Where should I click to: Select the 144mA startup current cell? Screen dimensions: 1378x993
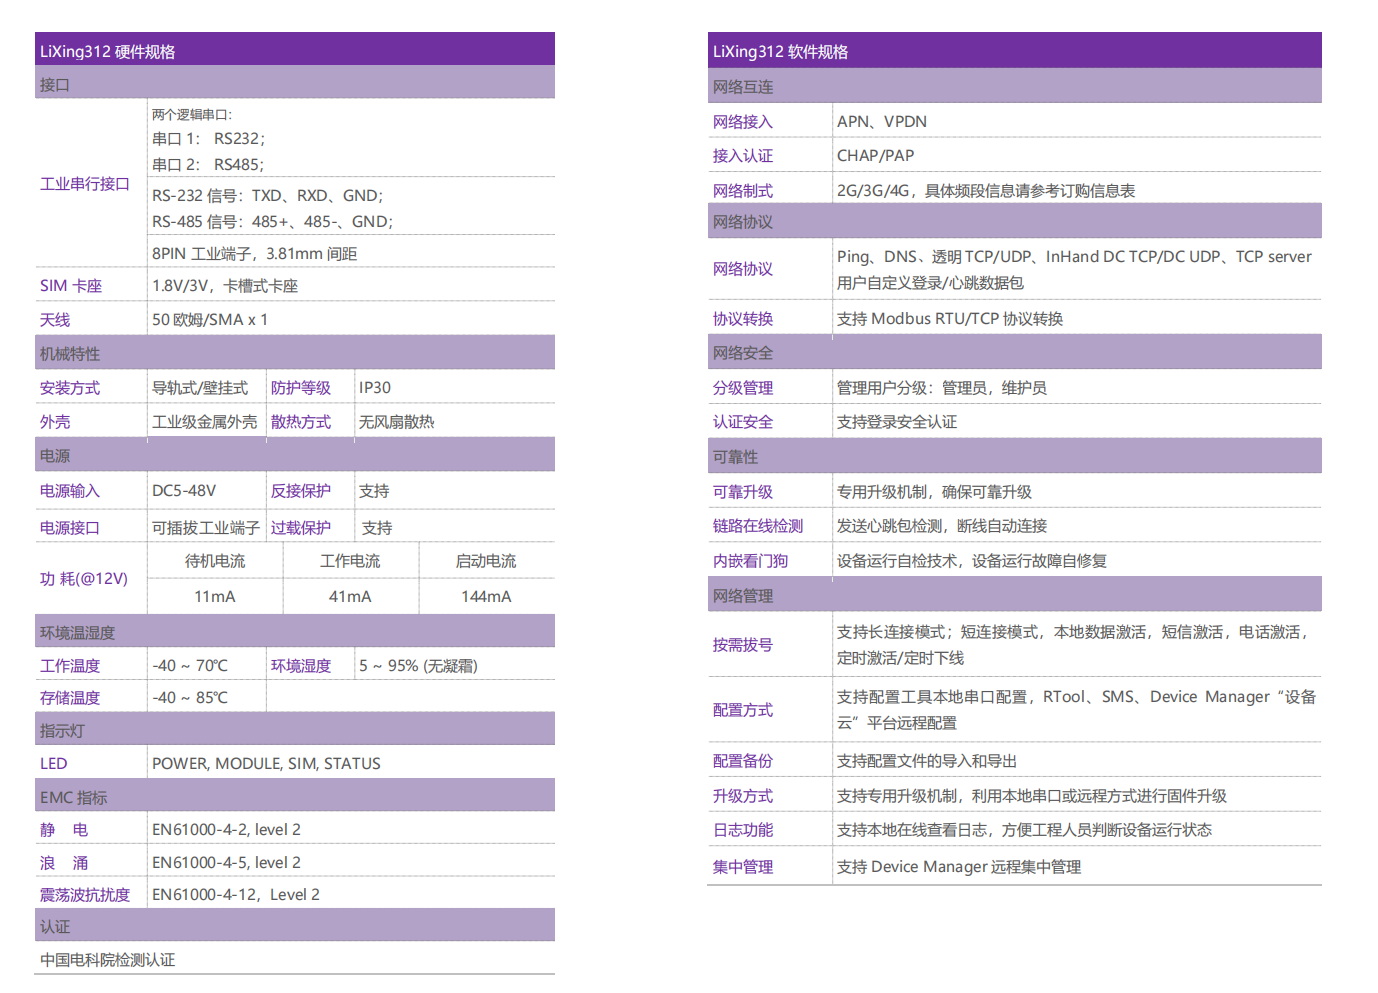coord(486,597)
